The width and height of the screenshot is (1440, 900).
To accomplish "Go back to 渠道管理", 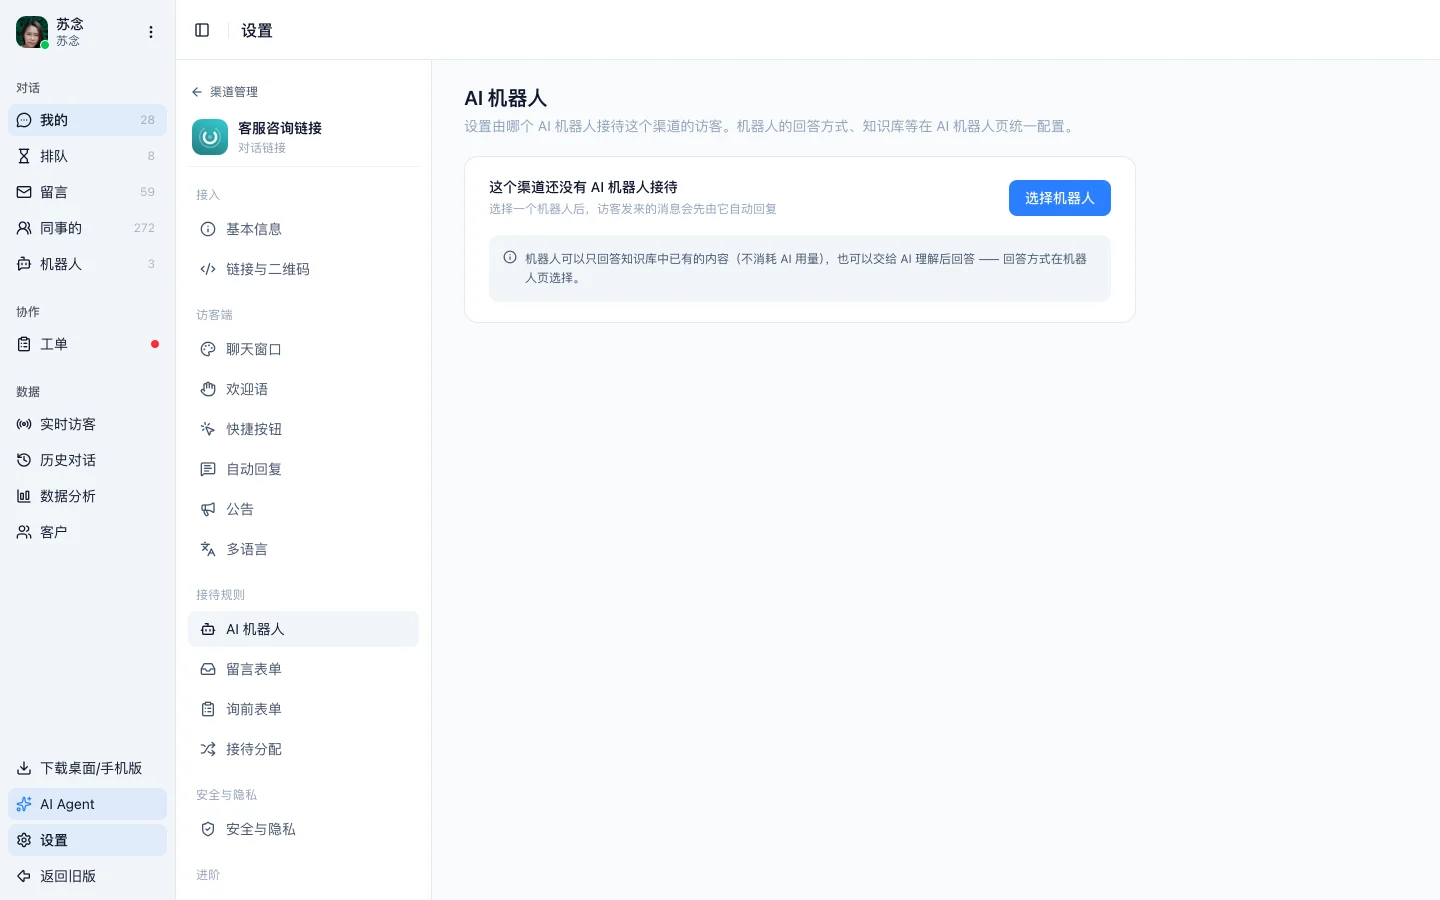I will point(225,92).
